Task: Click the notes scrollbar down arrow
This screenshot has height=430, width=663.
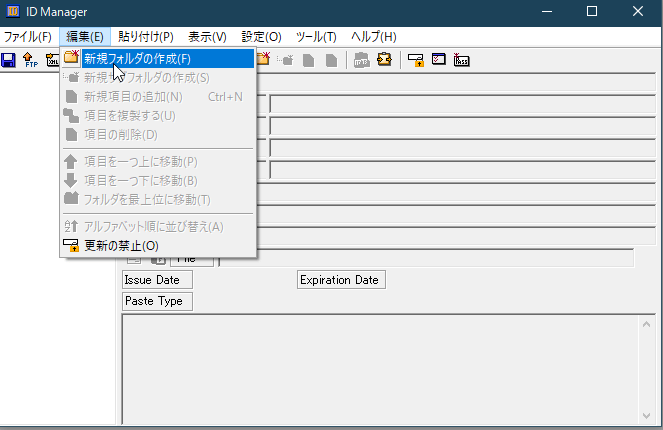Action: (647, 416)
